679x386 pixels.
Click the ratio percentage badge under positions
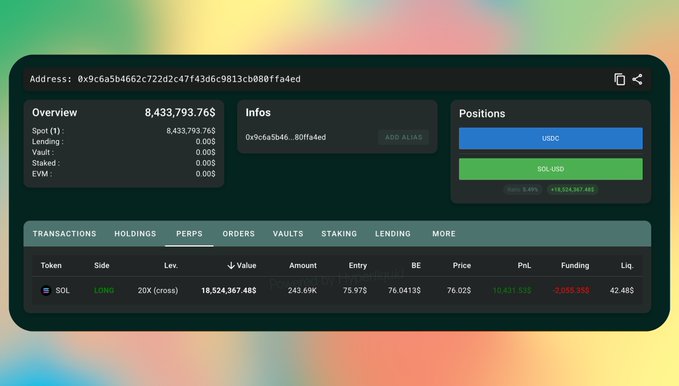522,190
